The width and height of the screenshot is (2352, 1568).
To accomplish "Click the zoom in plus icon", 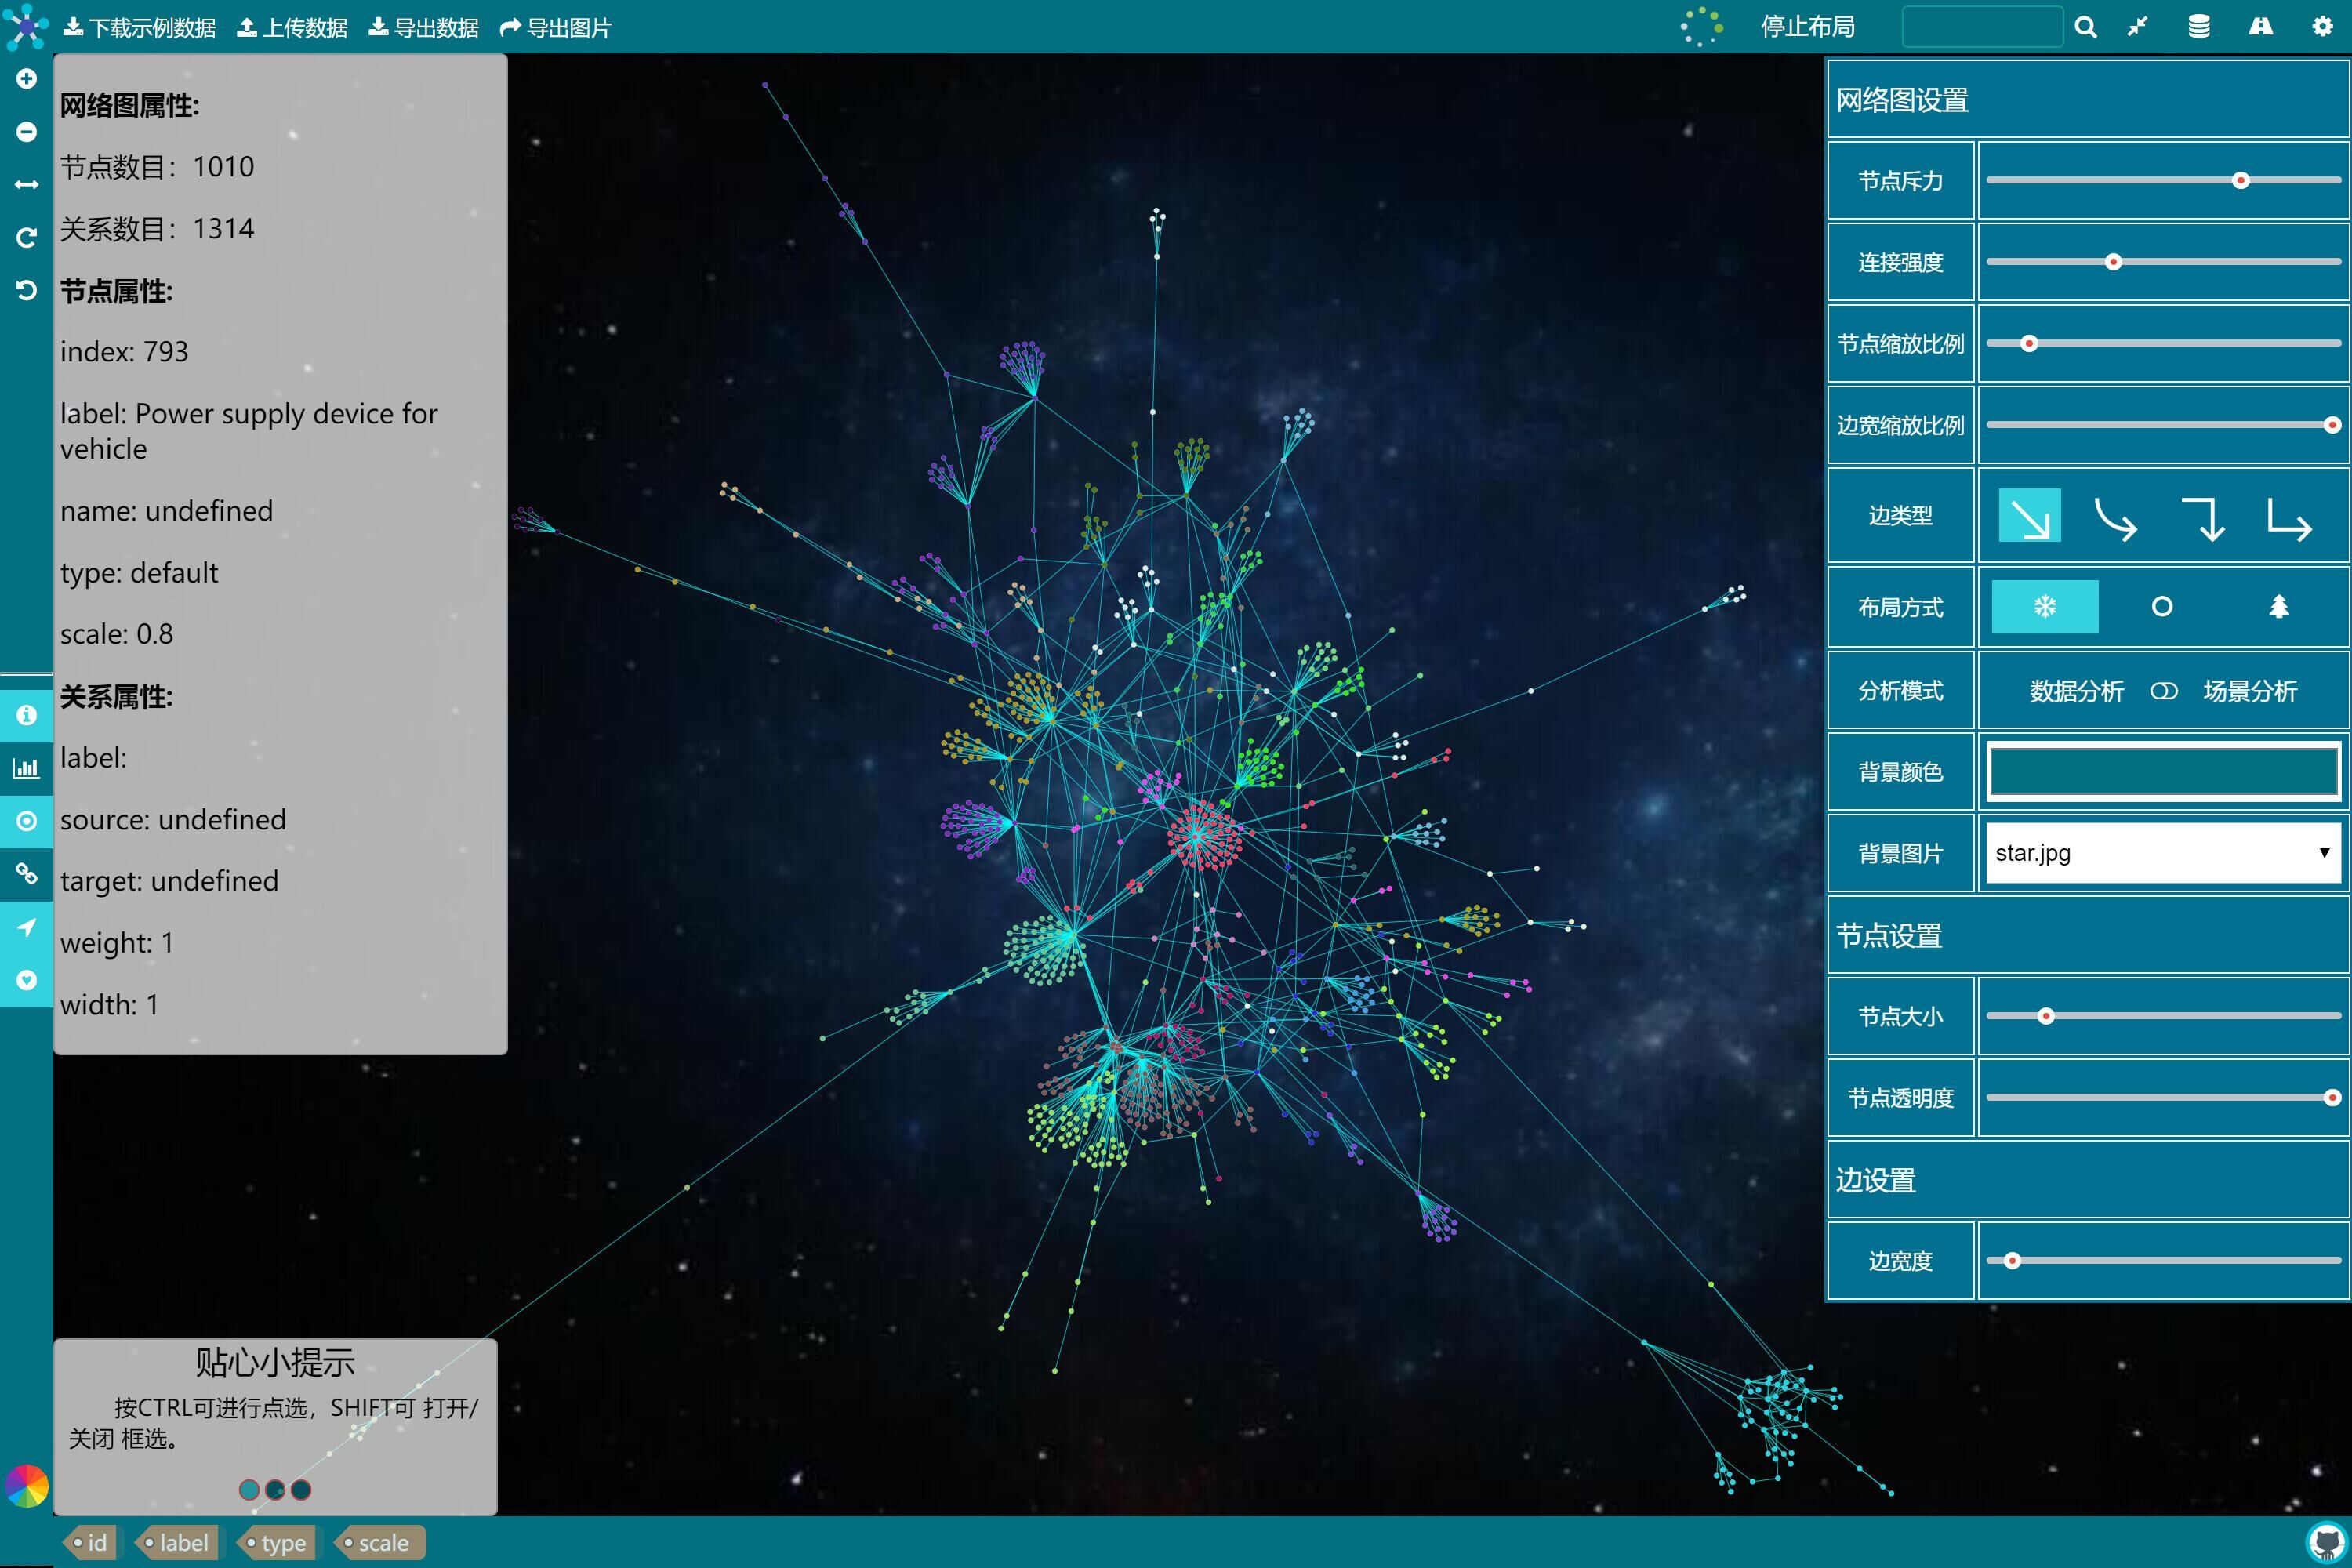I will (27, 78).
